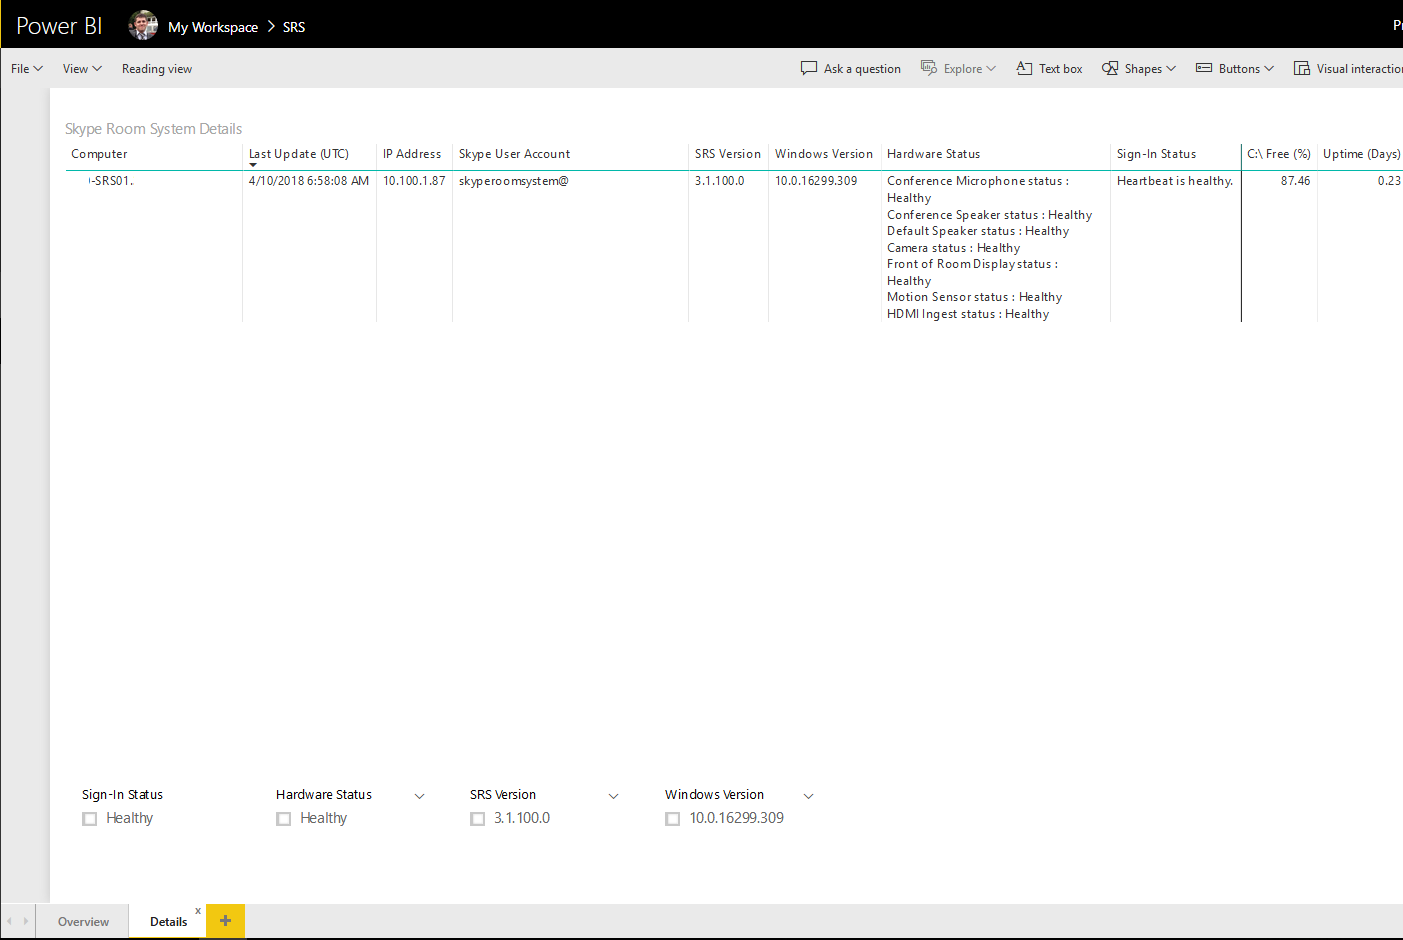
Task: Click the previous page arrow
Action: click(10, 921)
